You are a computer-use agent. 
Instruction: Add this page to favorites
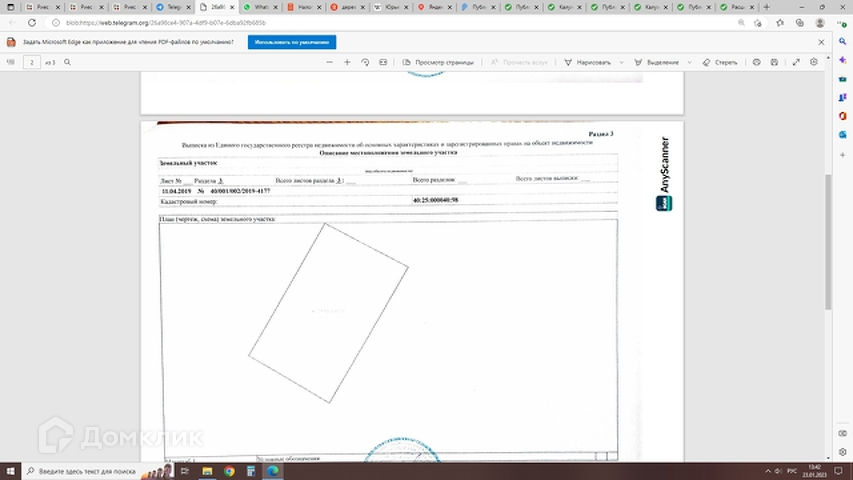[758, 23]
